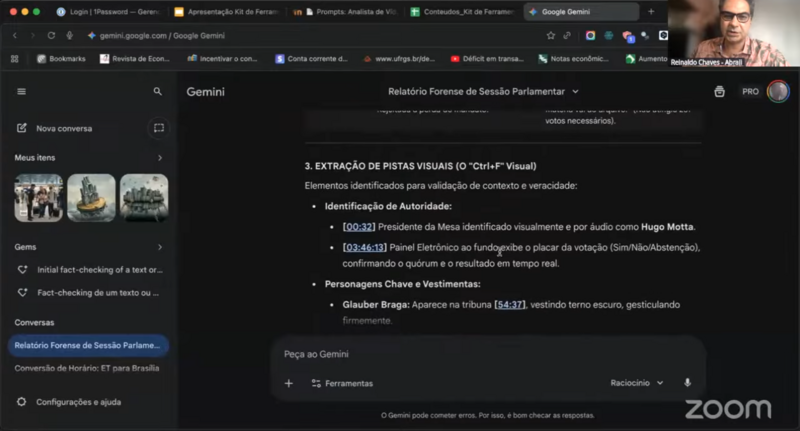Jump to timestamp 54:37 link
Viewport: 800px width, 431px height.
(510, 305)
